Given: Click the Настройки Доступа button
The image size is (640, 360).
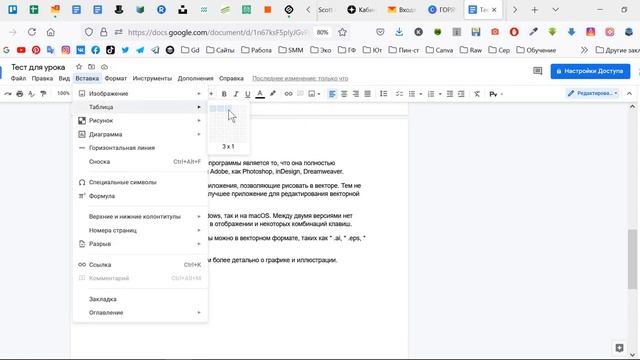Looking at the screenshot, I should 590,71.
